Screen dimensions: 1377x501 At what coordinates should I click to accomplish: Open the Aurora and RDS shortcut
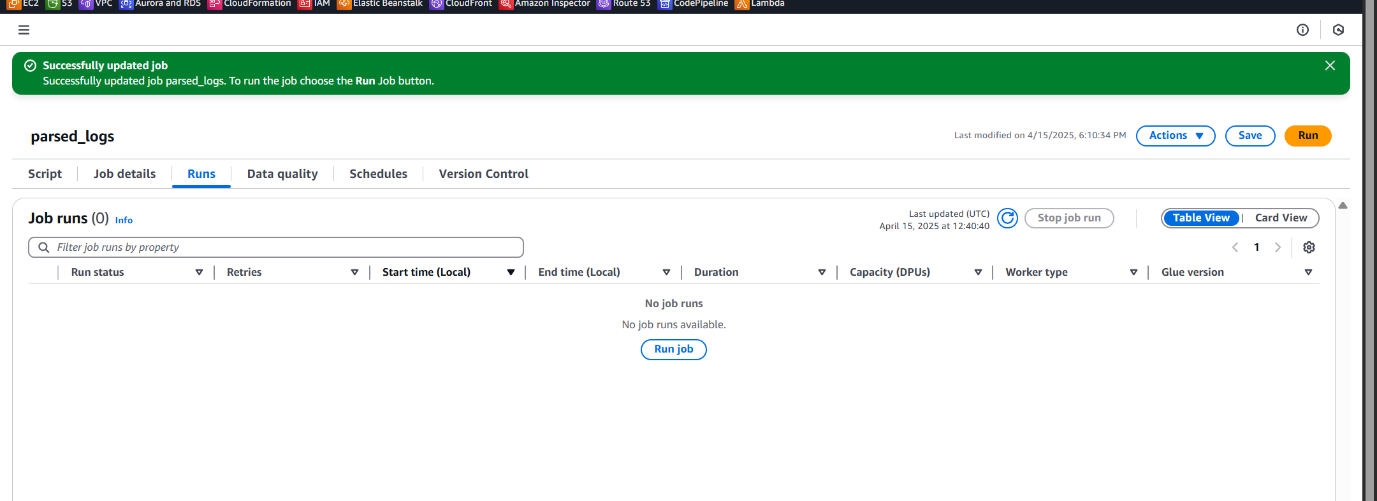click(x=160, y=4)
